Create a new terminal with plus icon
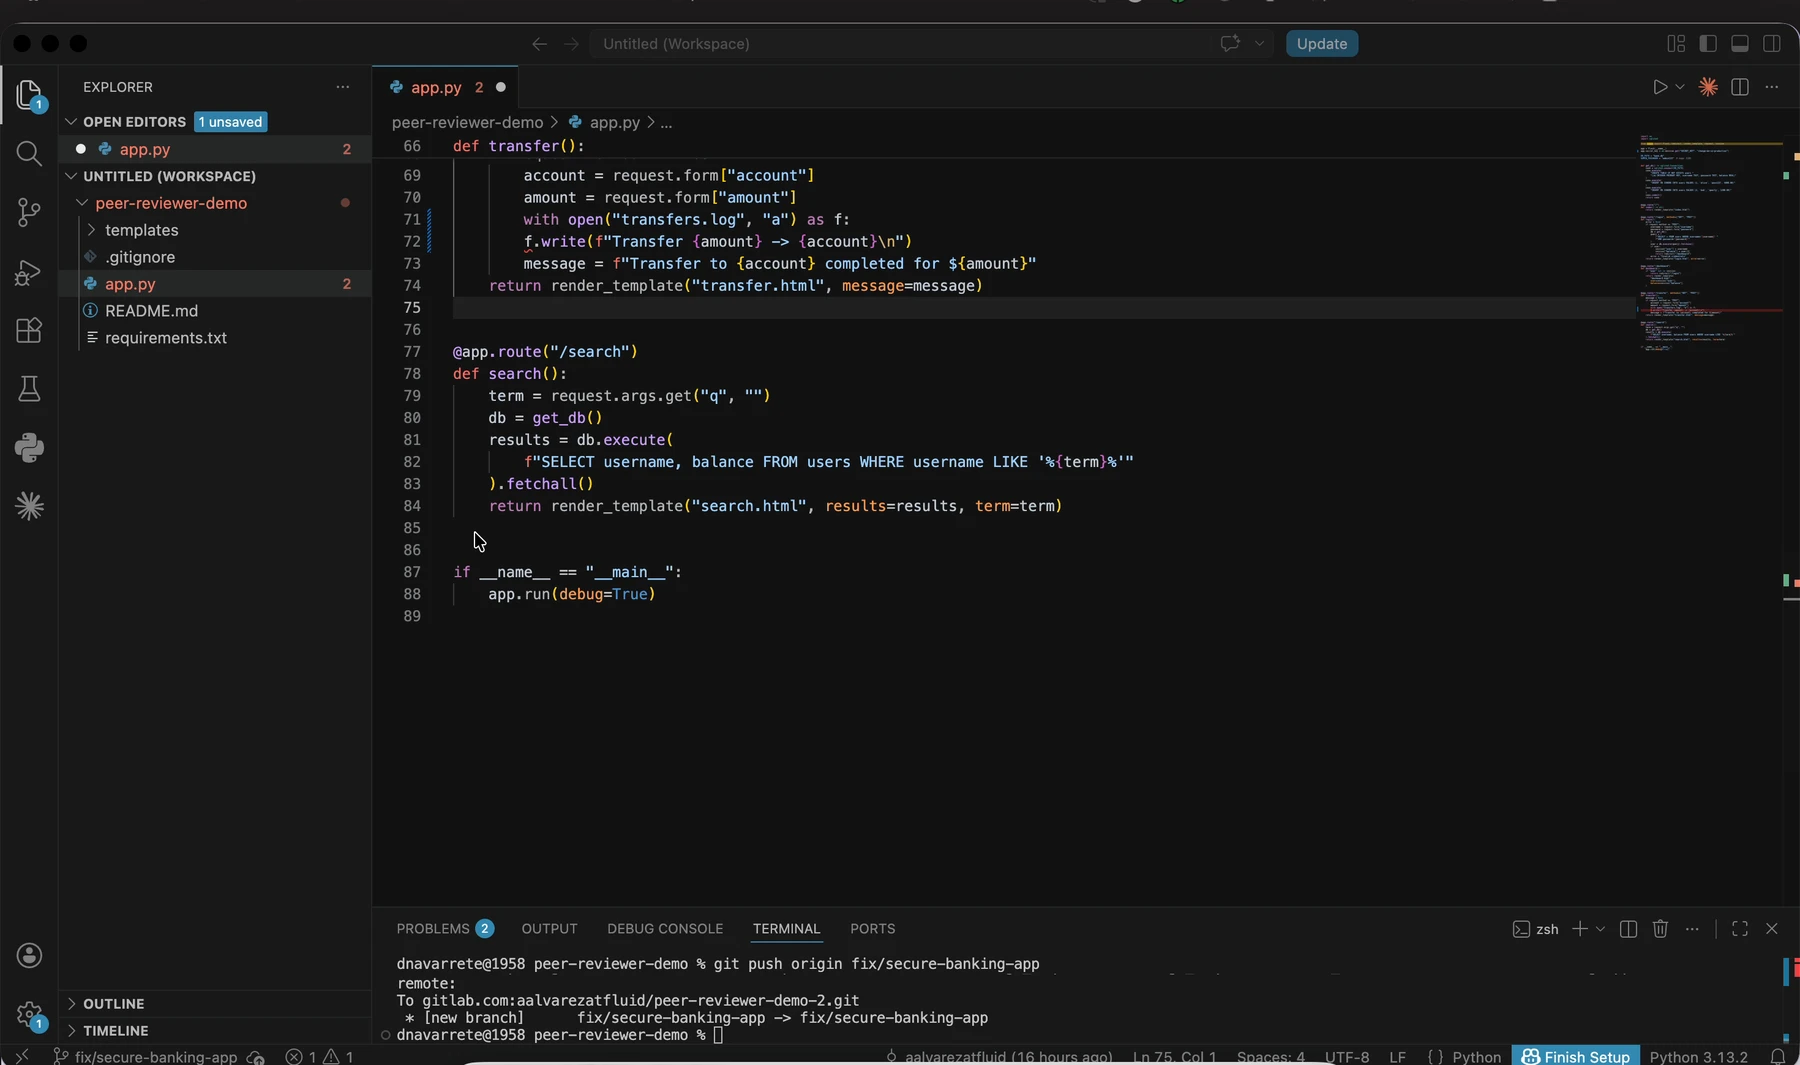Image resolution: width=1800 pixels, height=1065 pixels. pos(1579,929)
